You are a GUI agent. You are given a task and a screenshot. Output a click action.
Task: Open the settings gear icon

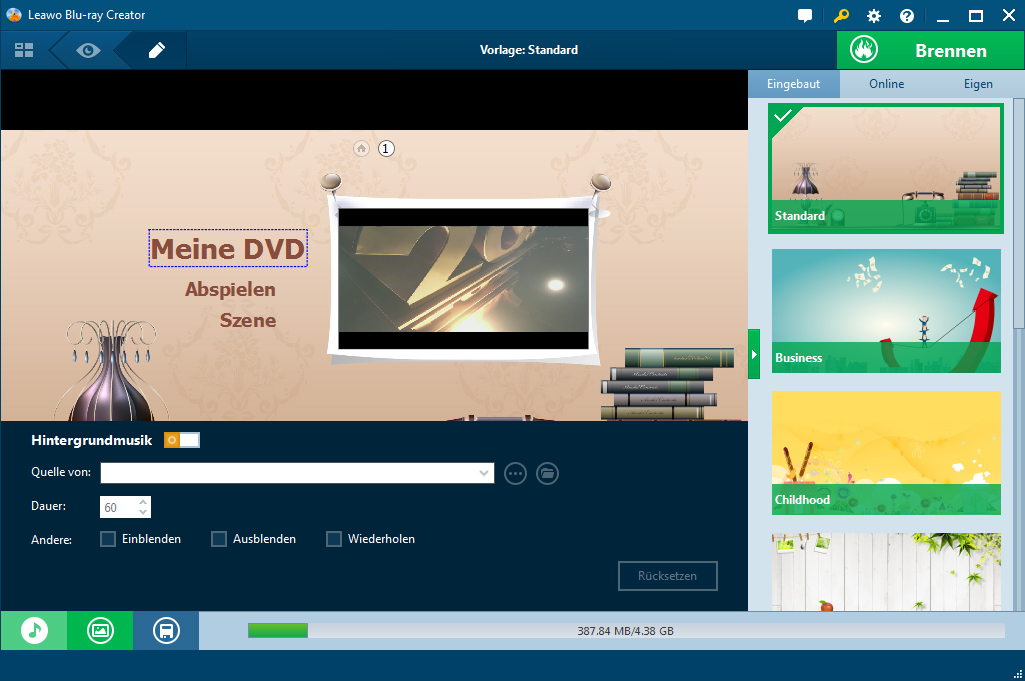point(874,16)
